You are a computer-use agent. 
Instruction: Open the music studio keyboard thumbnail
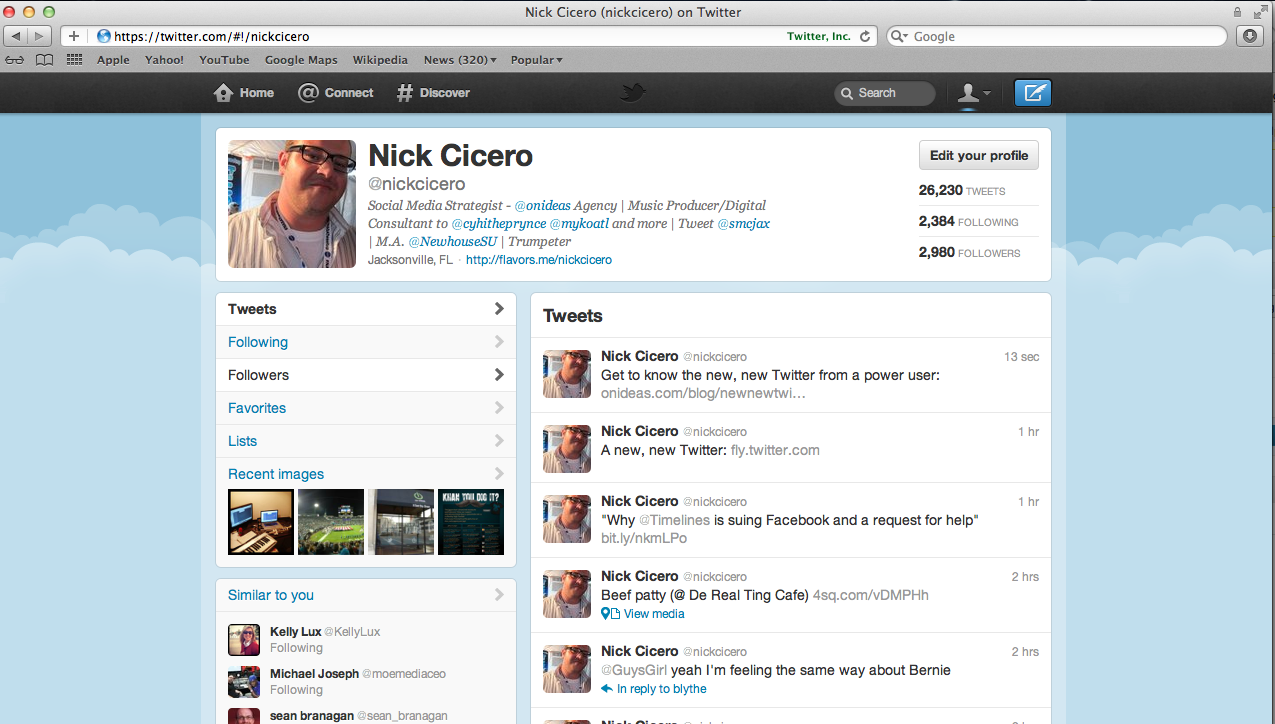coord(261,522)
